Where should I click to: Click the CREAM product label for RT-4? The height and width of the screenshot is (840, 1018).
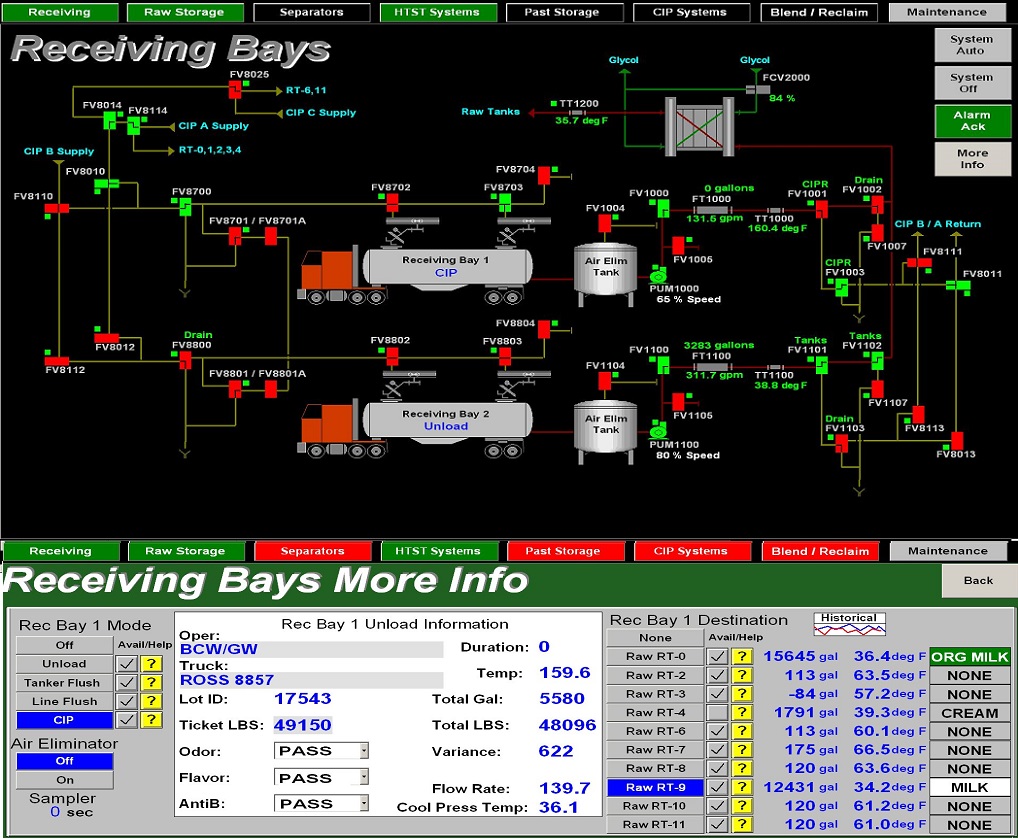pos(969,713)
